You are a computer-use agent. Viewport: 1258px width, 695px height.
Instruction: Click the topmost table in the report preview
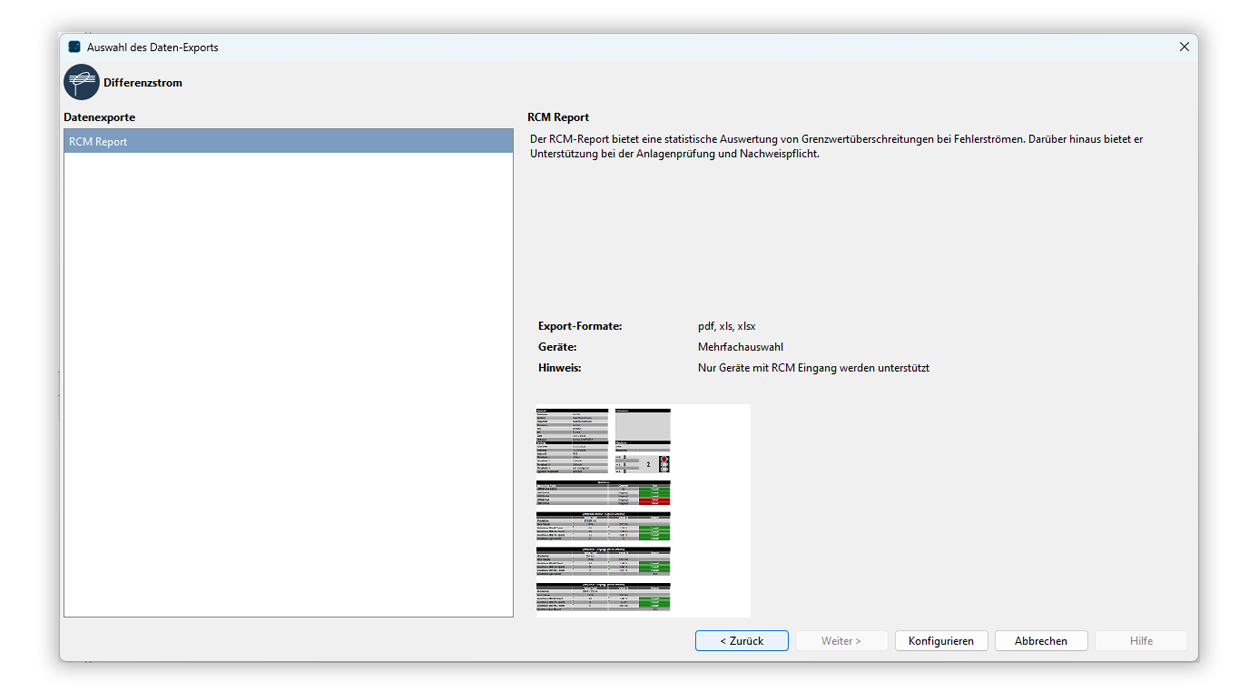click(572, 440)
